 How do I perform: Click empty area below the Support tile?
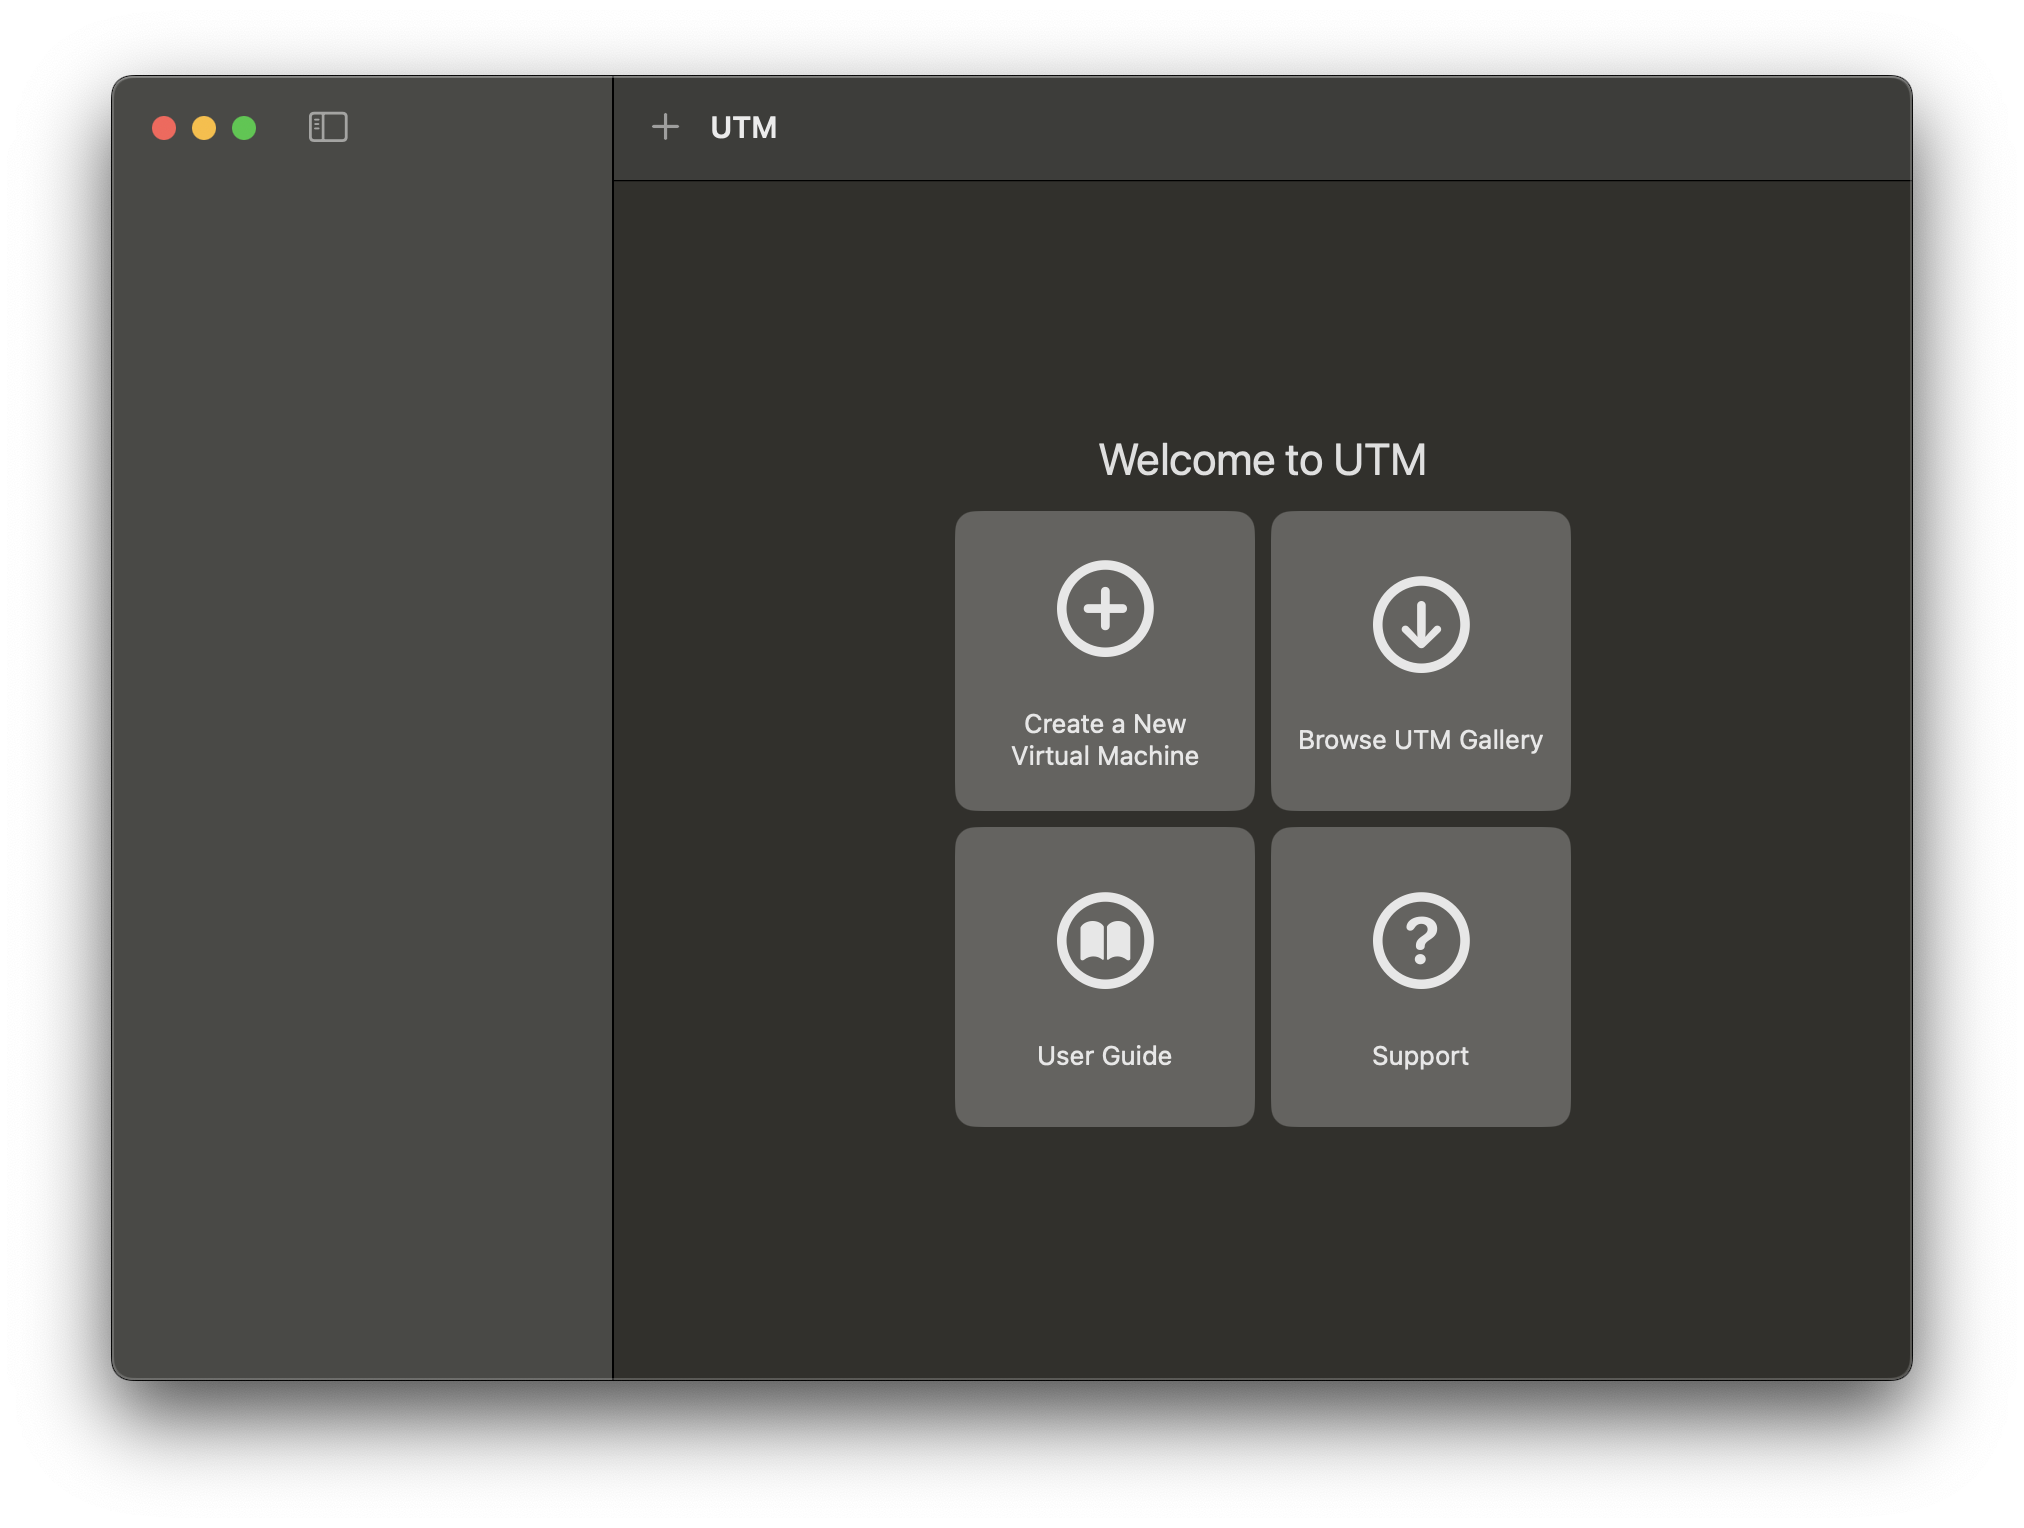pos(1420,1250)
